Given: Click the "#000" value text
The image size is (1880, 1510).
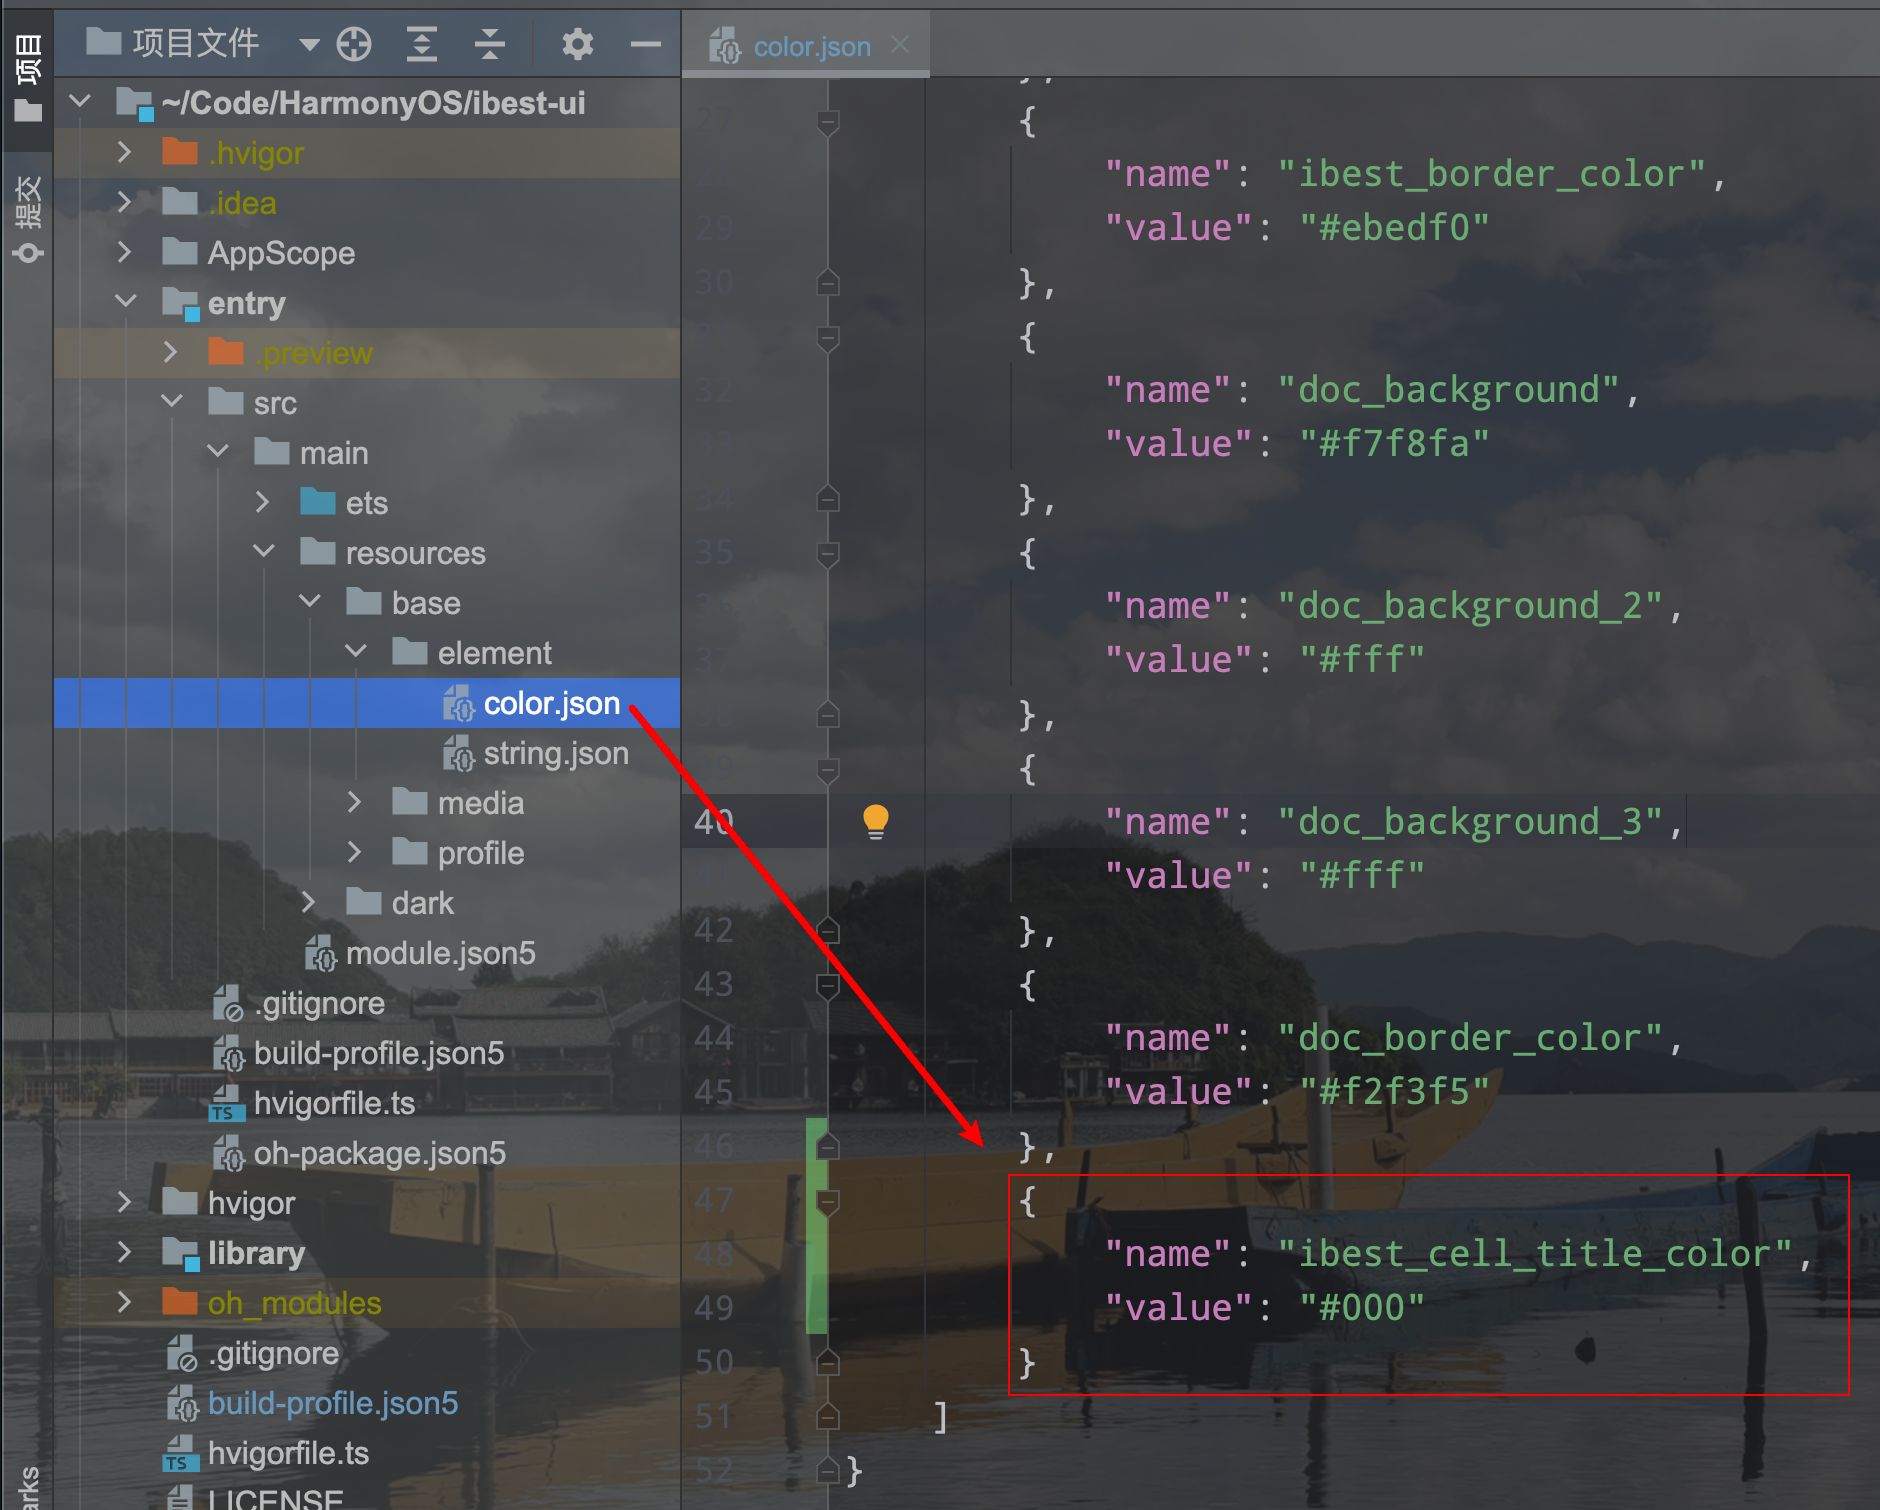Looking at the screenshot, I should pos(1362,1308).
